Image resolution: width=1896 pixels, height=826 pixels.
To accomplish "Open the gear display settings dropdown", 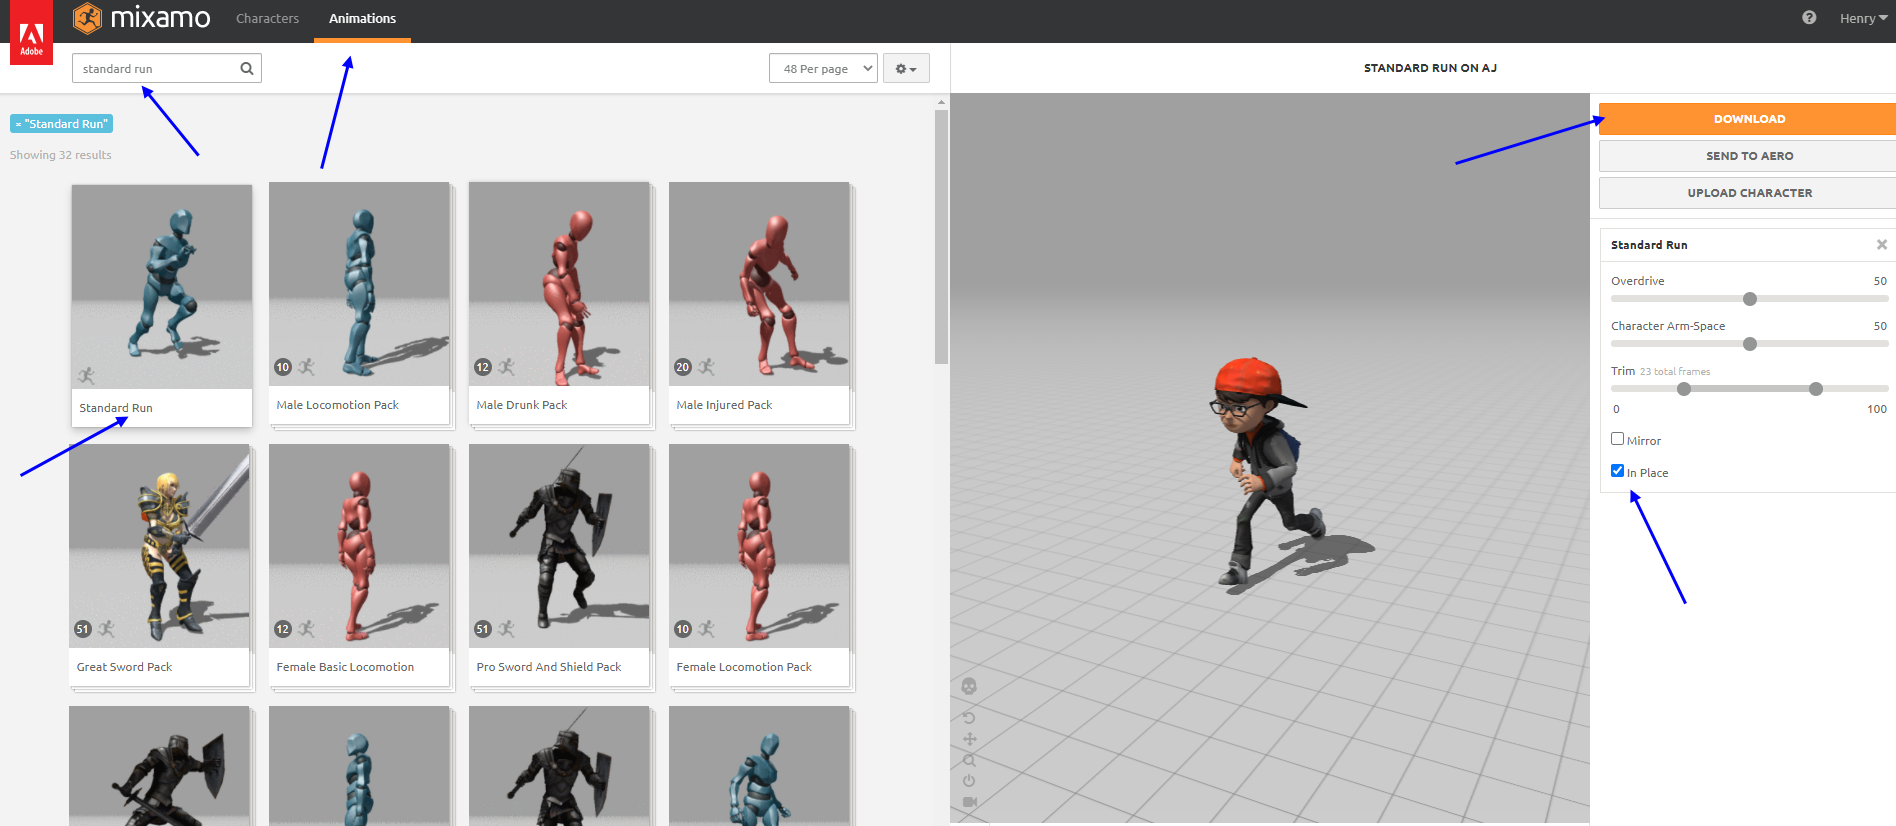I will 906,68.
